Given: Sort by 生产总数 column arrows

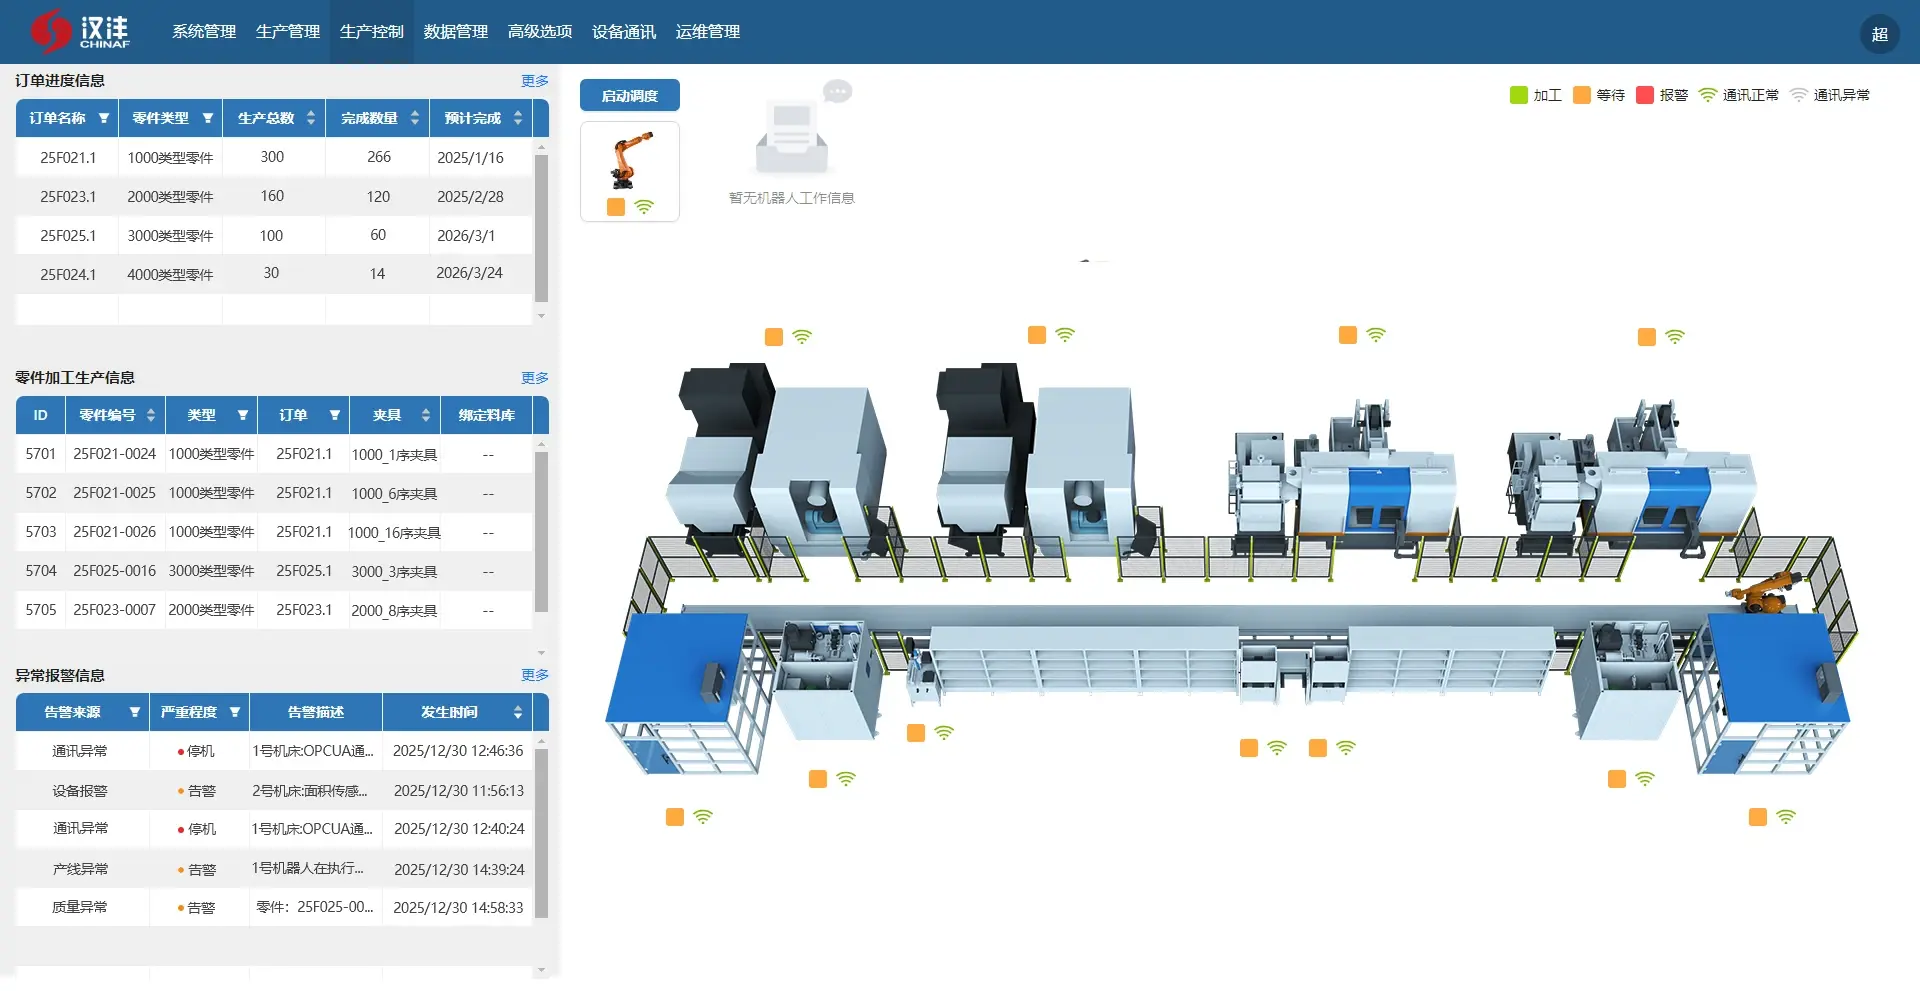Looking at the screenshot, I should point(311,118).
